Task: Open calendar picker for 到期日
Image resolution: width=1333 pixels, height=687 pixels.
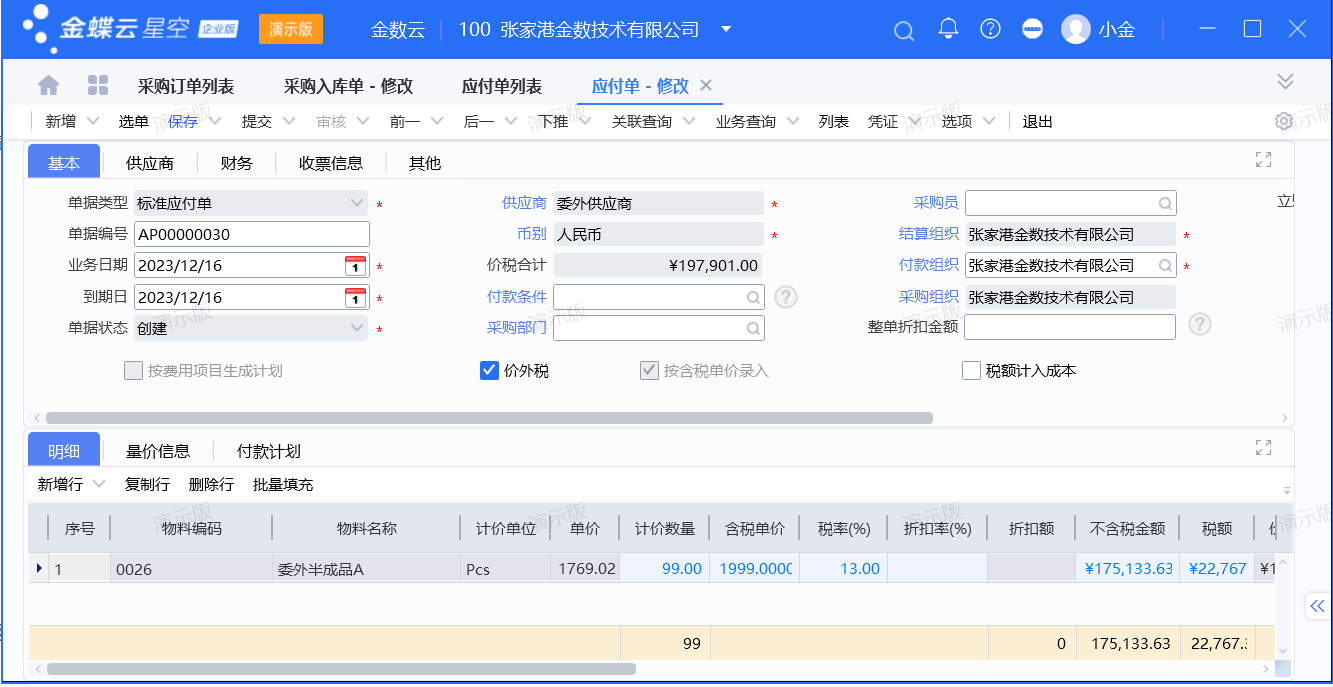Action: tap(355, 298)
